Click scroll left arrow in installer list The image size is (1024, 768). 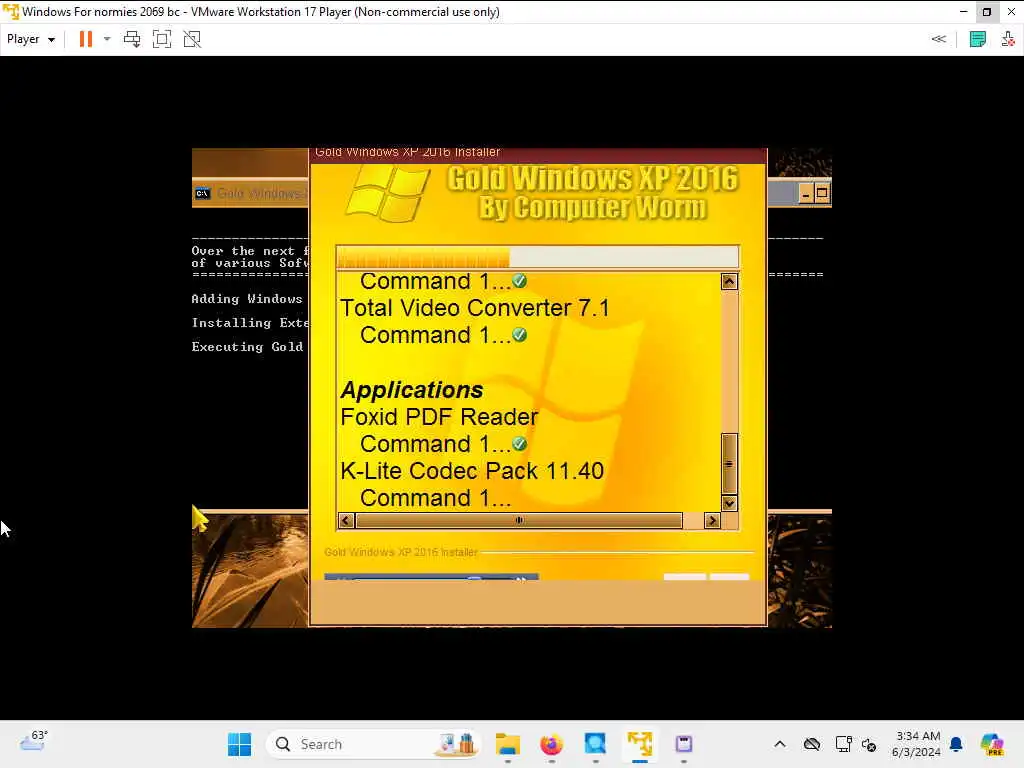346,520
